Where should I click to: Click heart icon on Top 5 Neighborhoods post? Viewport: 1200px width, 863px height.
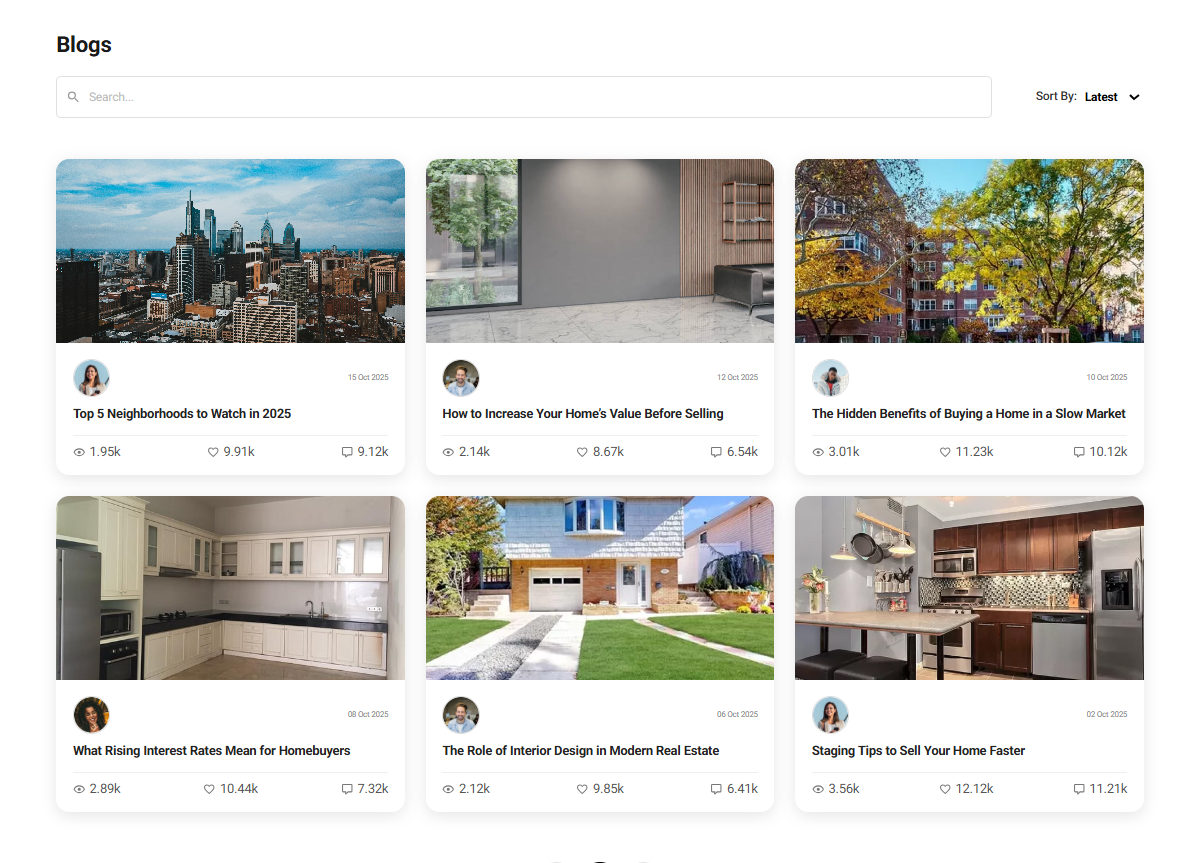pyautogui.click(x=213, y=452)
